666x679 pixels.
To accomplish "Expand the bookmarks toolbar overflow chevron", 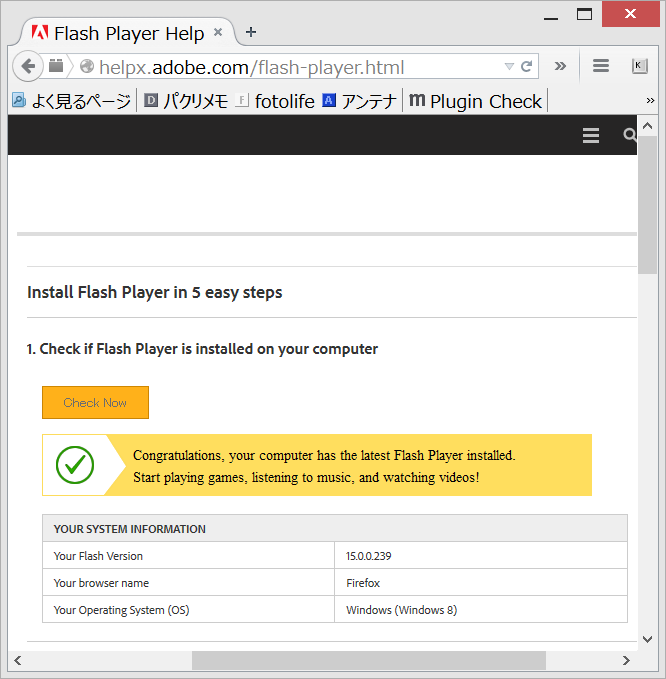I will (x=650, y=100).
